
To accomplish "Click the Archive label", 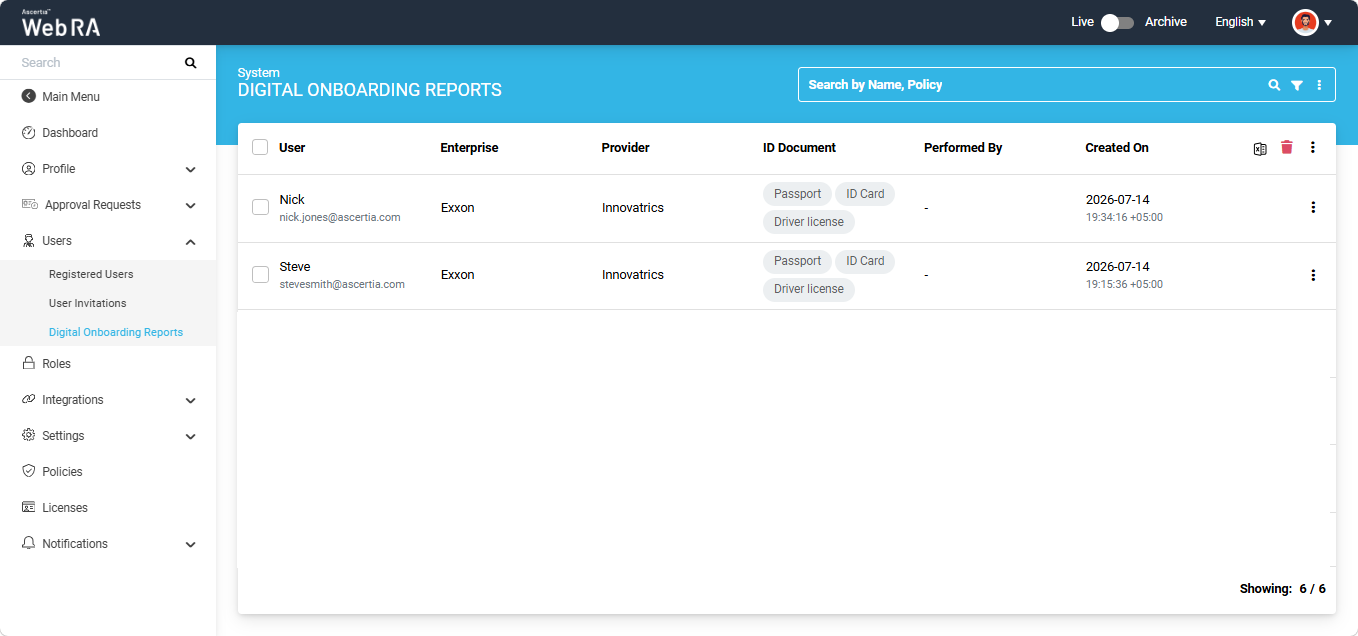I will (1166, 22).
